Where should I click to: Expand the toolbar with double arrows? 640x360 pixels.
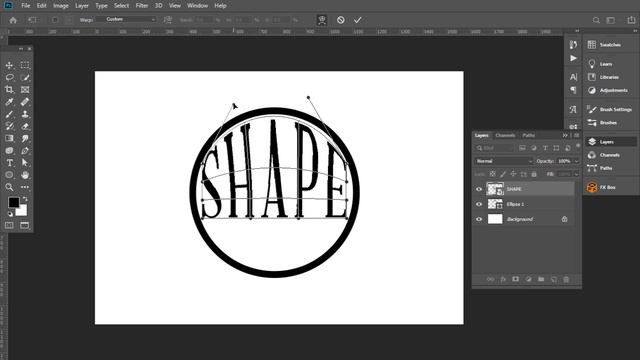point(21,49)
